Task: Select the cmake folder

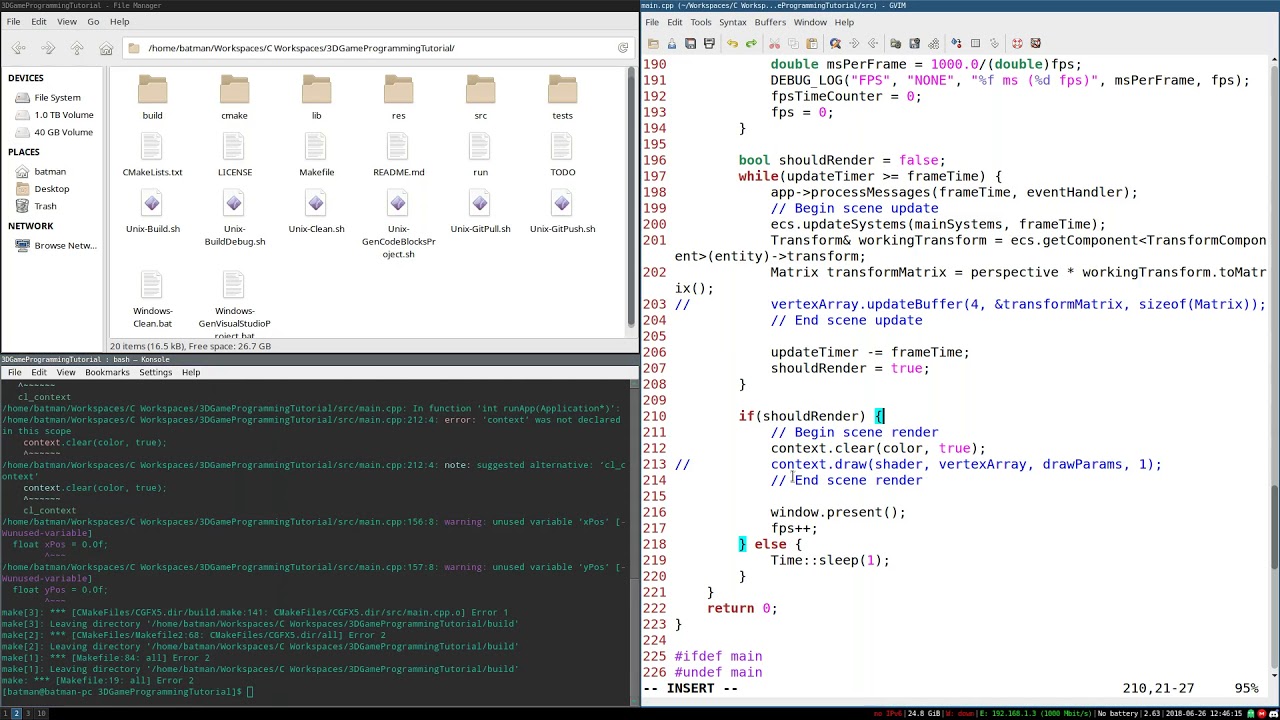Action: click(x=234, y=98)
